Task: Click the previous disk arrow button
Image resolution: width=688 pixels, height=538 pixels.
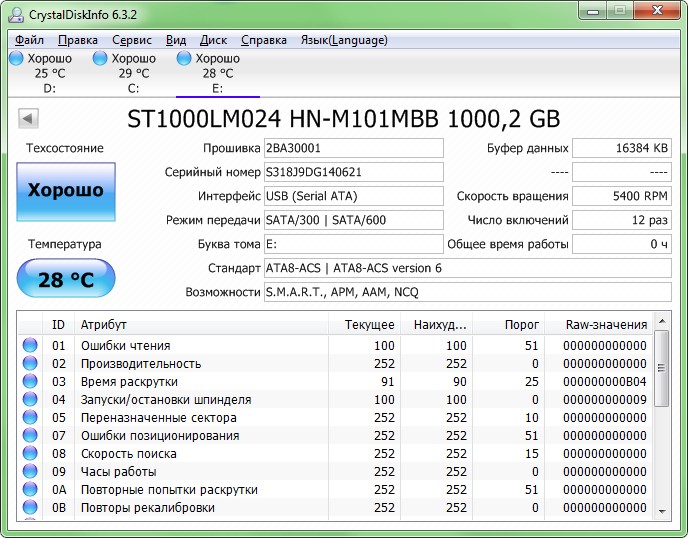Action: pyautogui.click(x=29, y=118)
